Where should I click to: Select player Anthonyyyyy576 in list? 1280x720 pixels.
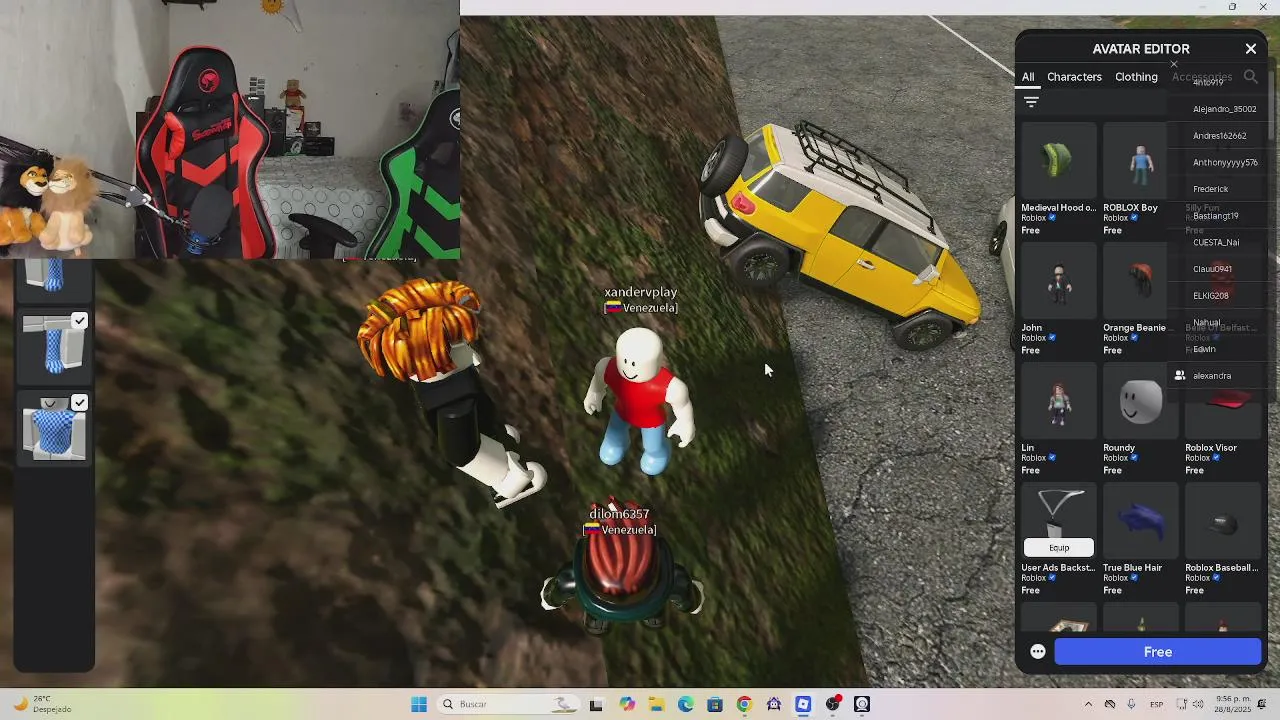[x=1225, y=162]
